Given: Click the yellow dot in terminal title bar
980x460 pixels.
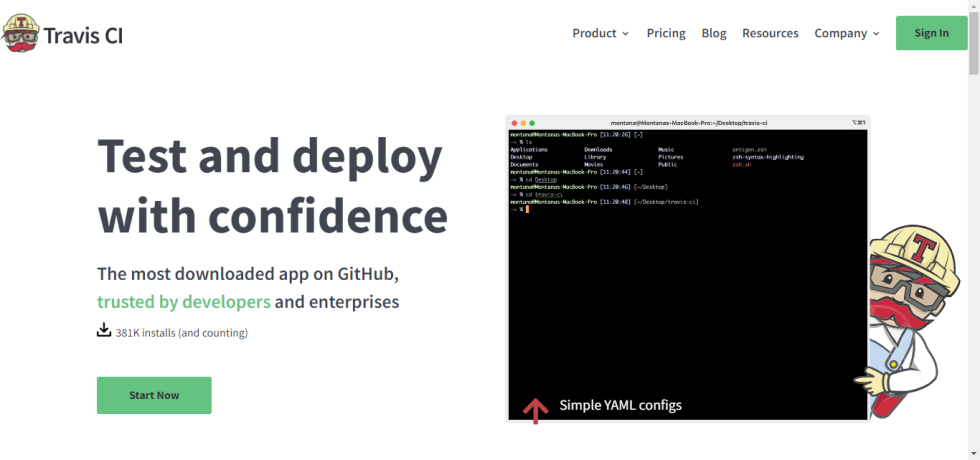Looking at the screenshot, I should (525, 122).
